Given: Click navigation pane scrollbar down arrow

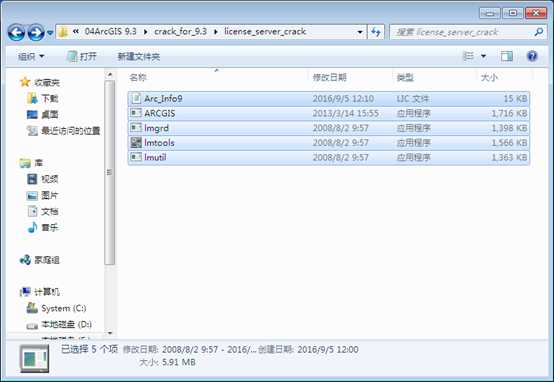Looking at the screenshot, I should tap(110, 333).
